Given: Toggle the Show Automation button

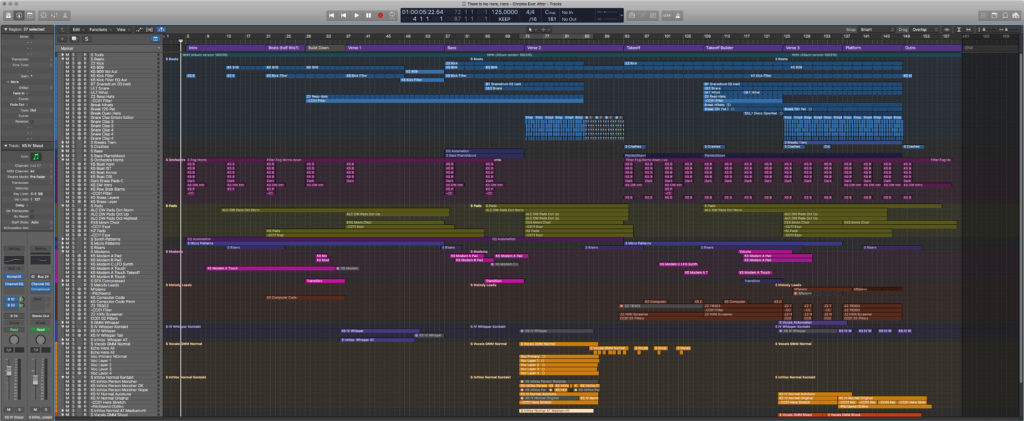Looking at the screenshot, I should coord(140,29).
